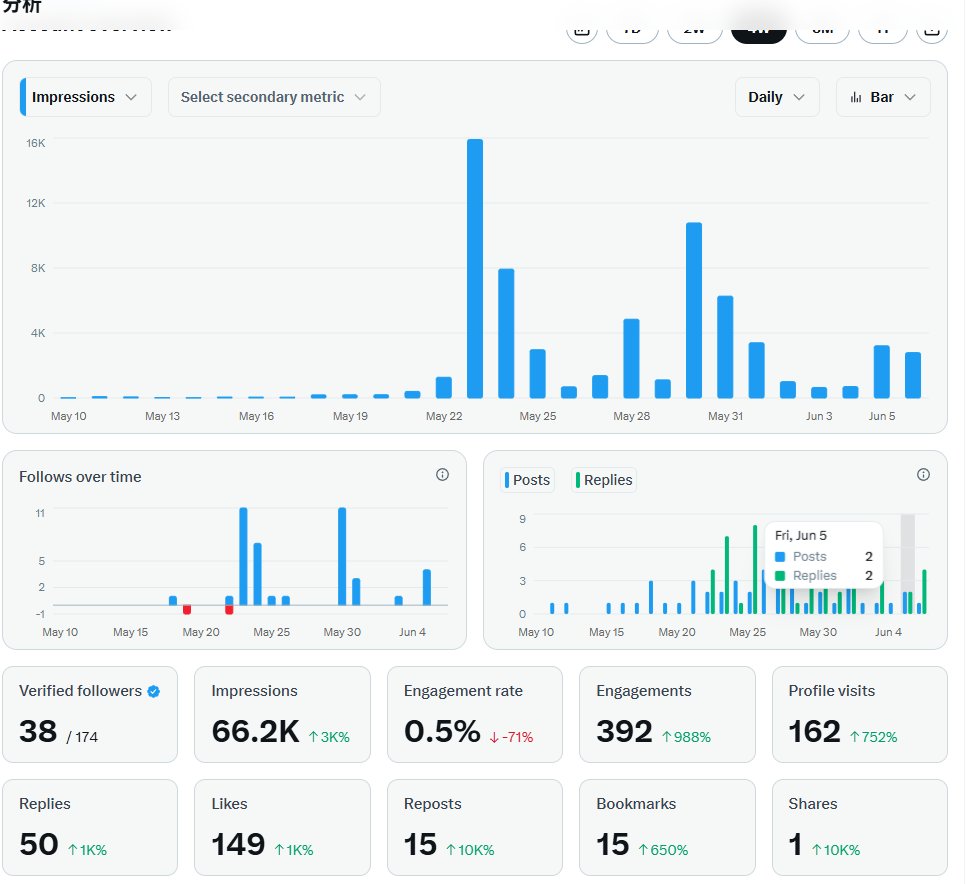Viewport: 974px width, 884px height.
Task: Click the green 988% change indicator
Action: click(x=686, y=737)
